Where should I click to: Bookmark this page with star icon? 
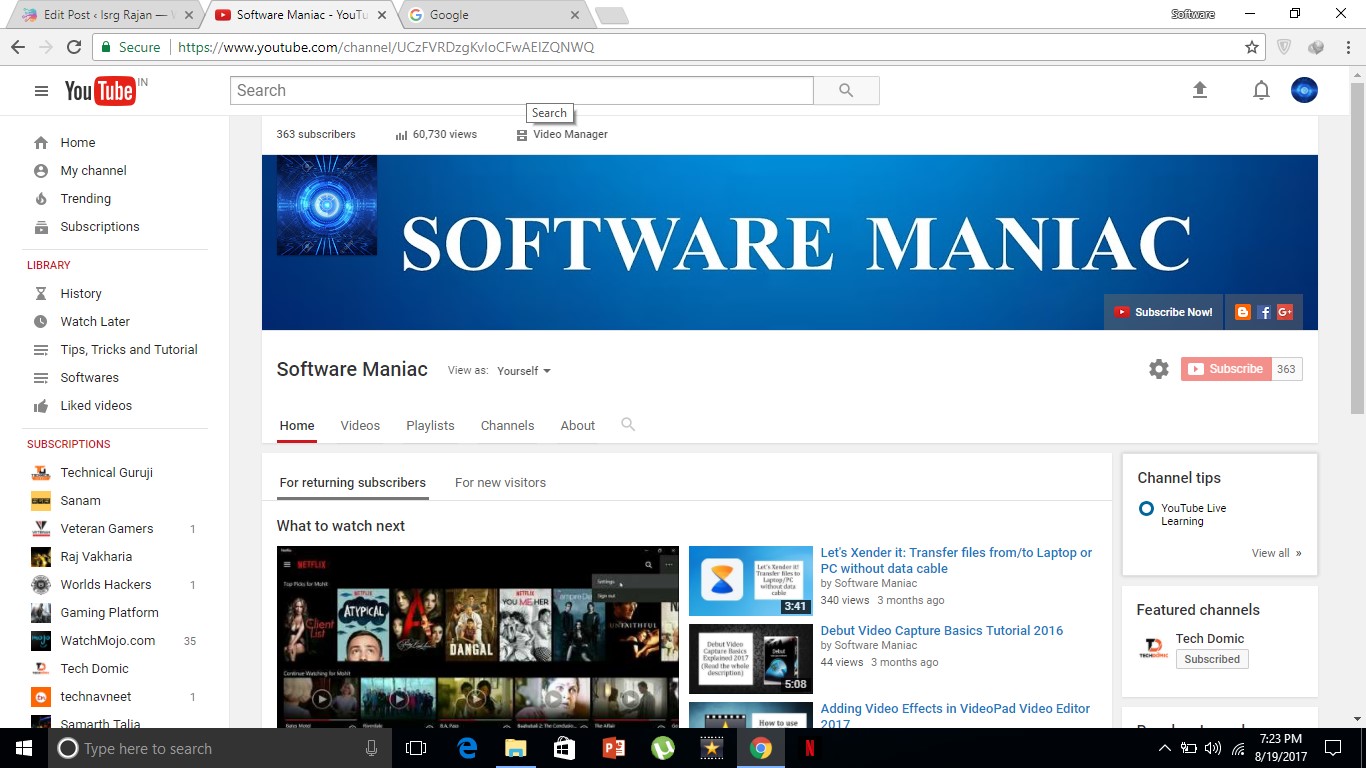click(1251, 47)
